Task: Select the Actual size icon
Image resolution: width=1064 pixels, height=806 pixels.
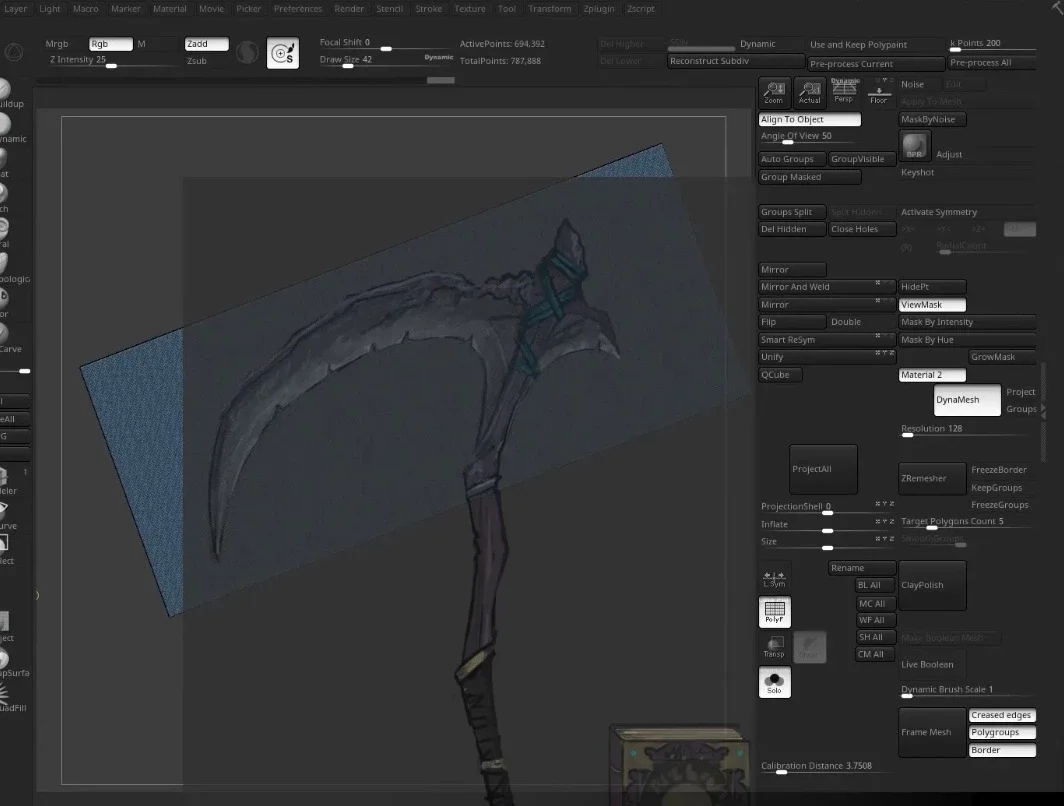Action: (x=810, y=92)
